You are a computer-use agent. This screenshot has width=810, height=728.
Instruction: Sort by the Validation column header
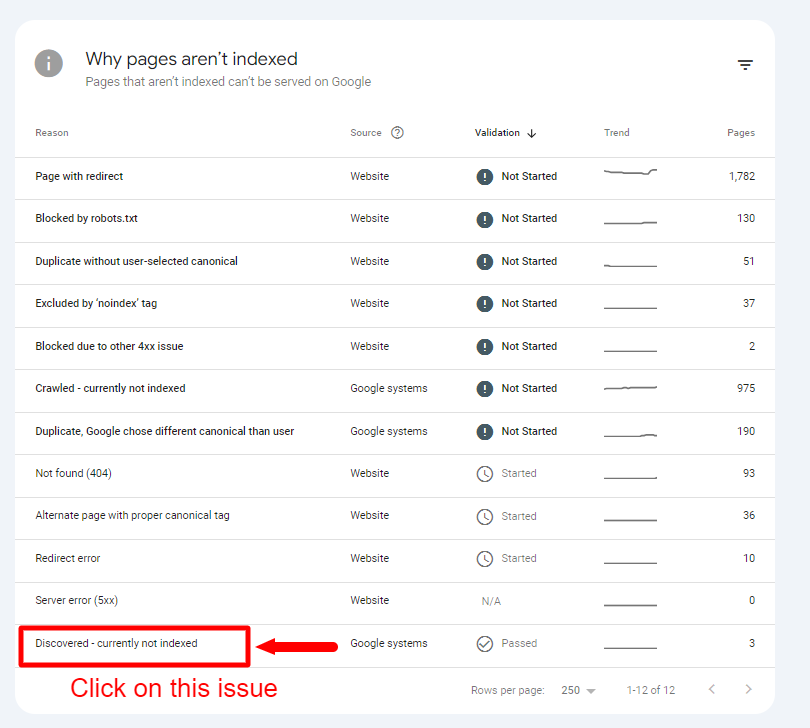click(497, 133)
